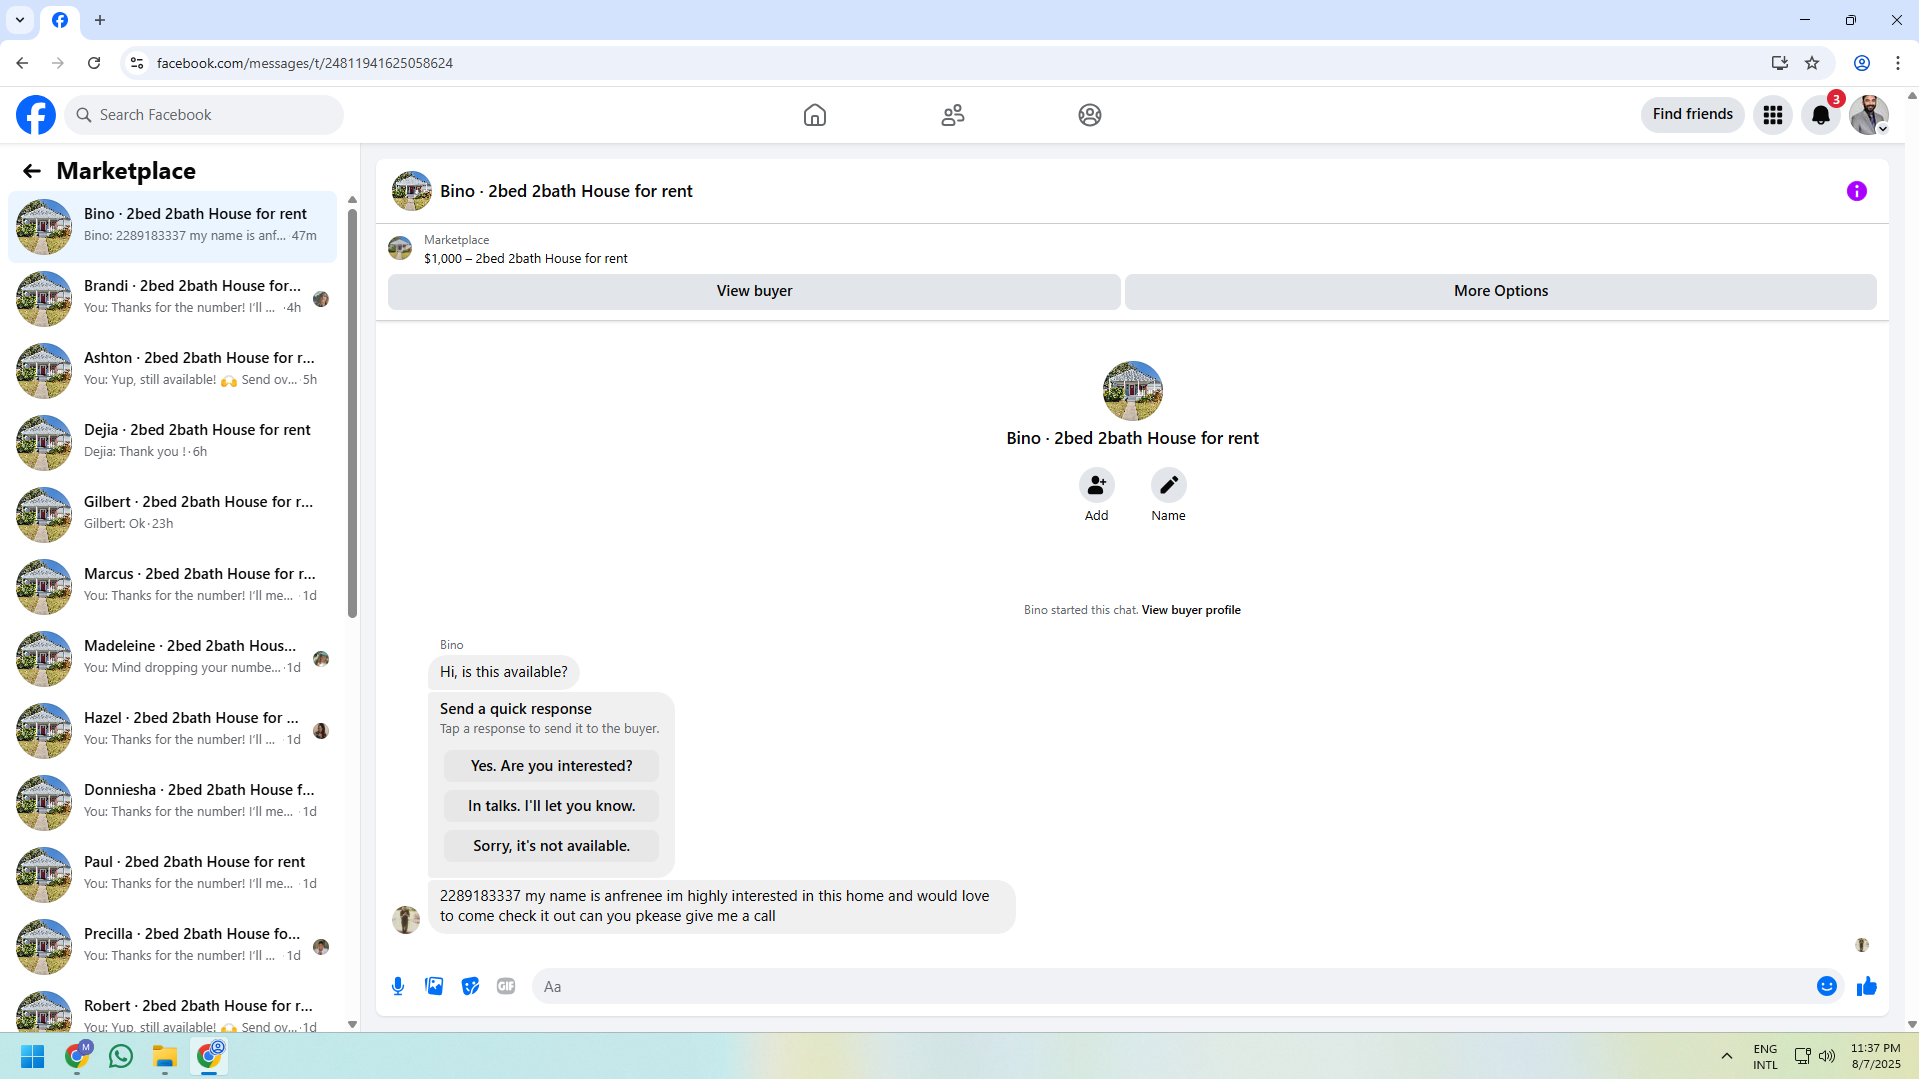The image size is (1919, 1079).
Task: Open the Notifications bell icon
Action: [1821, 115]
